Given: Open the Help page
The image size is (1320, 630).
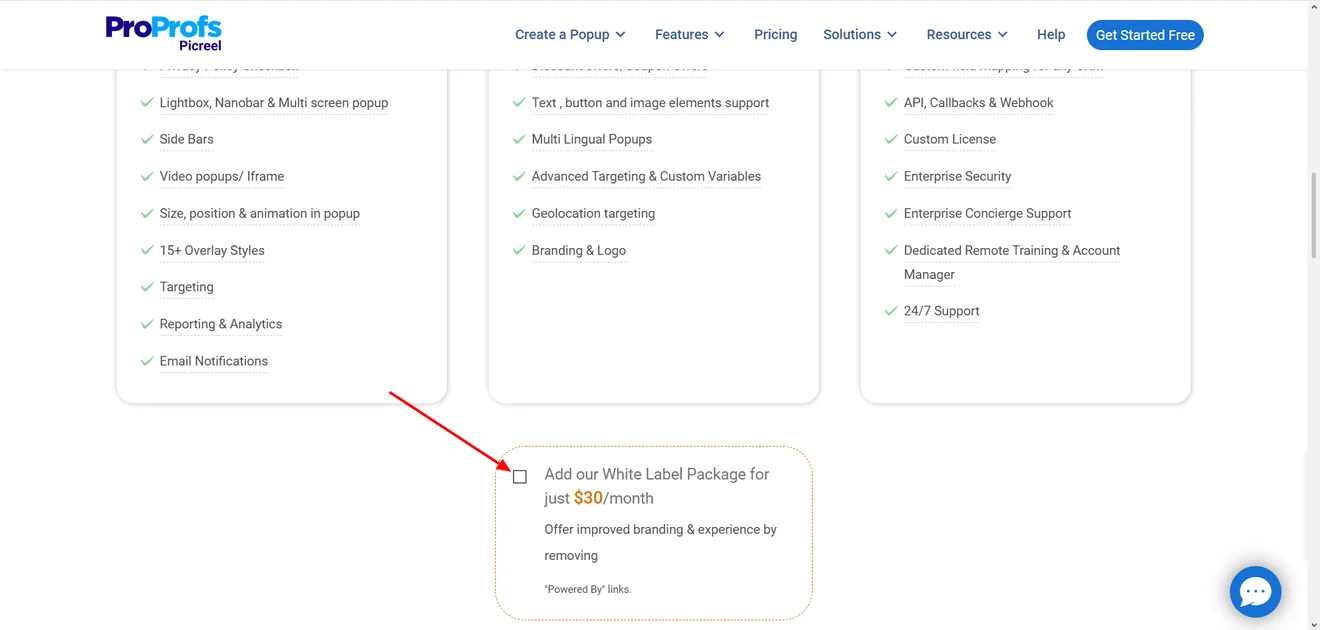Looking at the screenshot, I should 1051,34.
